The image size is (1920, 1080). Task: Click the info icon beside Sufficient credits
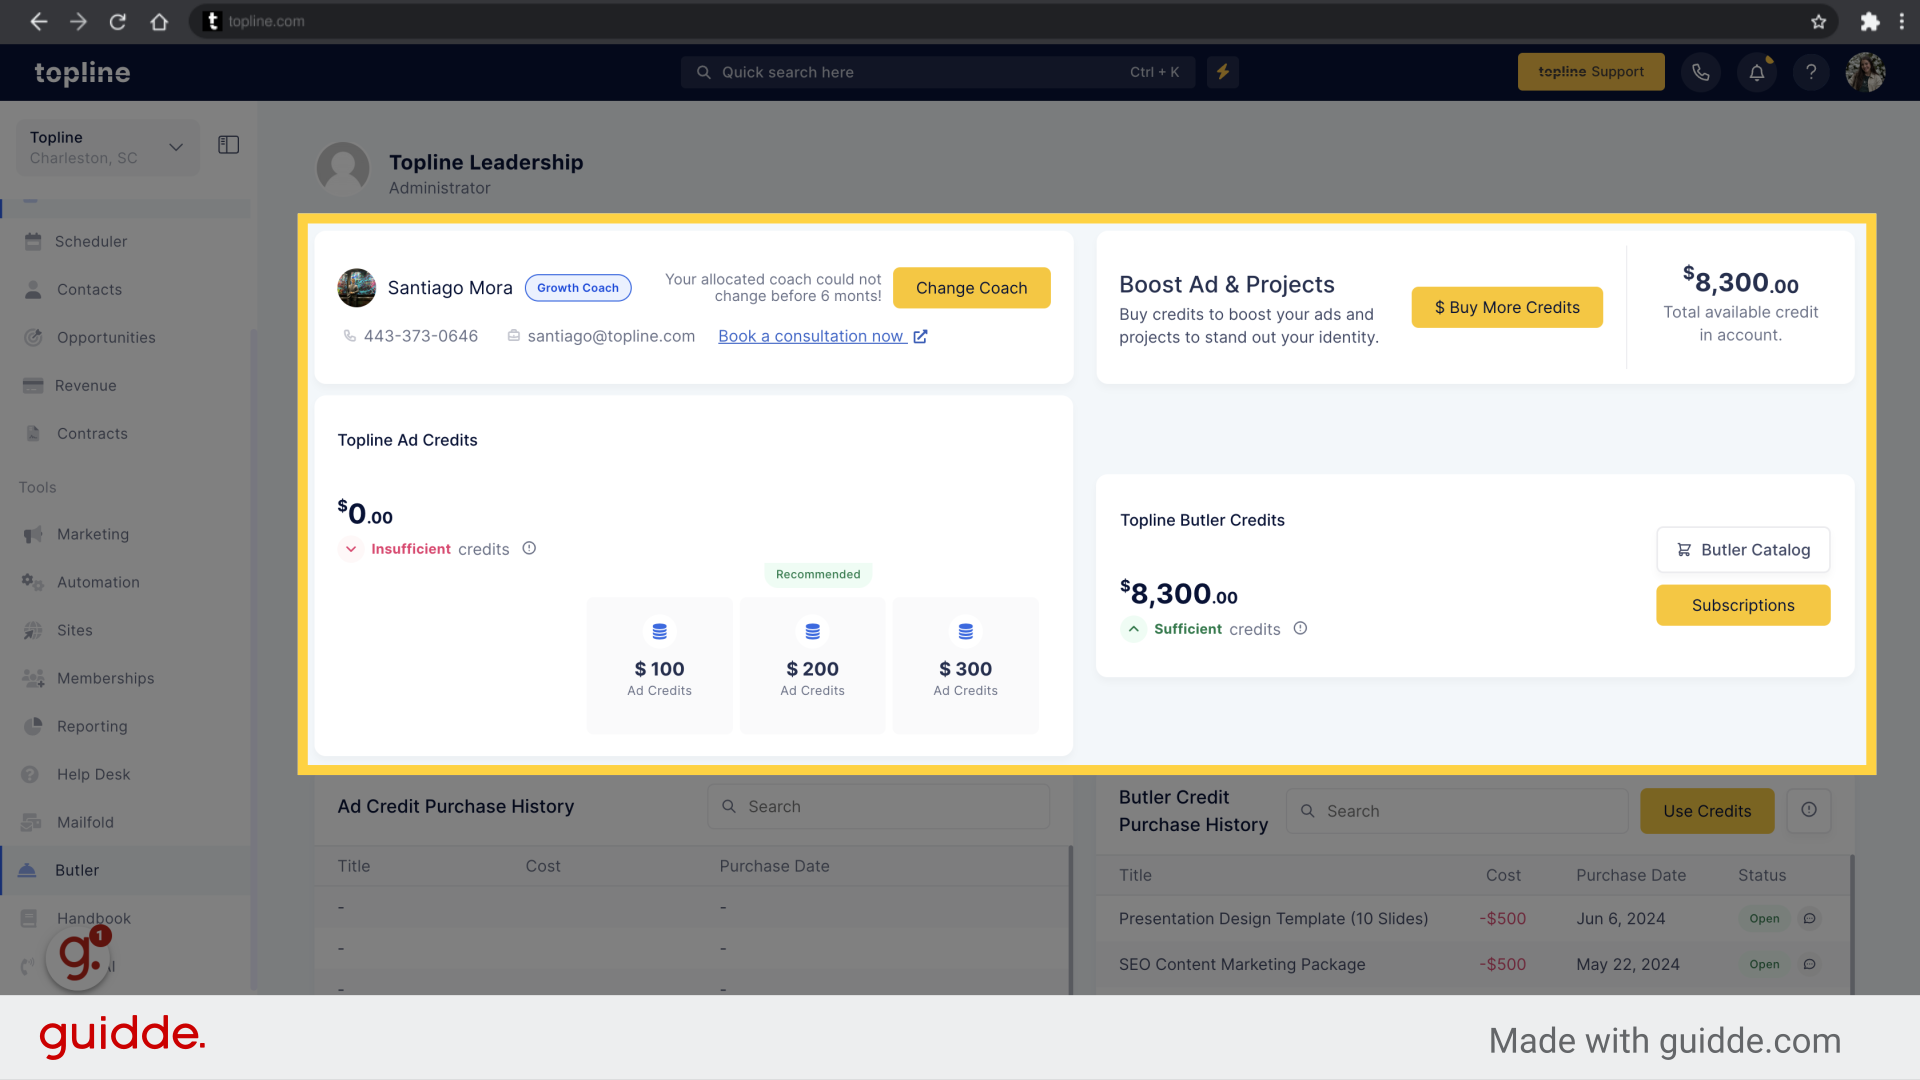click(1300, 628)
